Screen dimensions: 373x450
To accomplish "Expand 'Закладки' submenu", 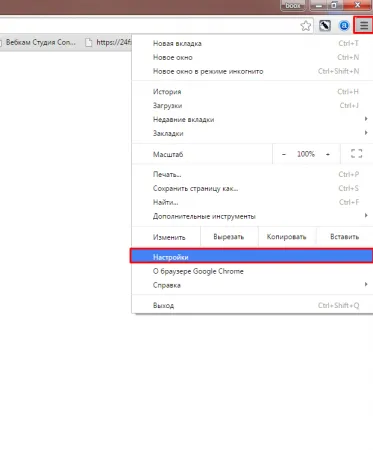I will click(x=252, y=133).
